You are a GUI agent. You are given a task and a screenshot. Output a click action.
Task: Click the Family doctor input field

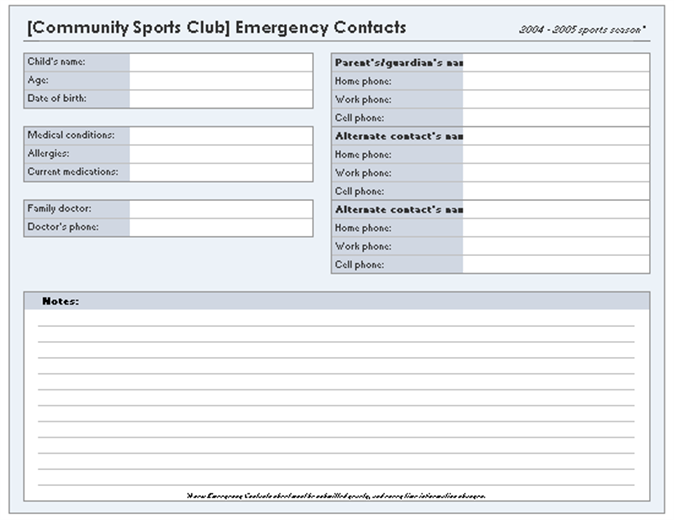click(220, 209)
